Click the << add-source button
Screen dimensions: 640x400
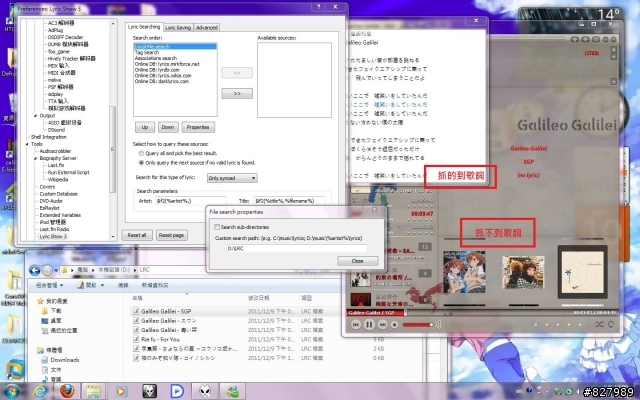click(237, 73)
